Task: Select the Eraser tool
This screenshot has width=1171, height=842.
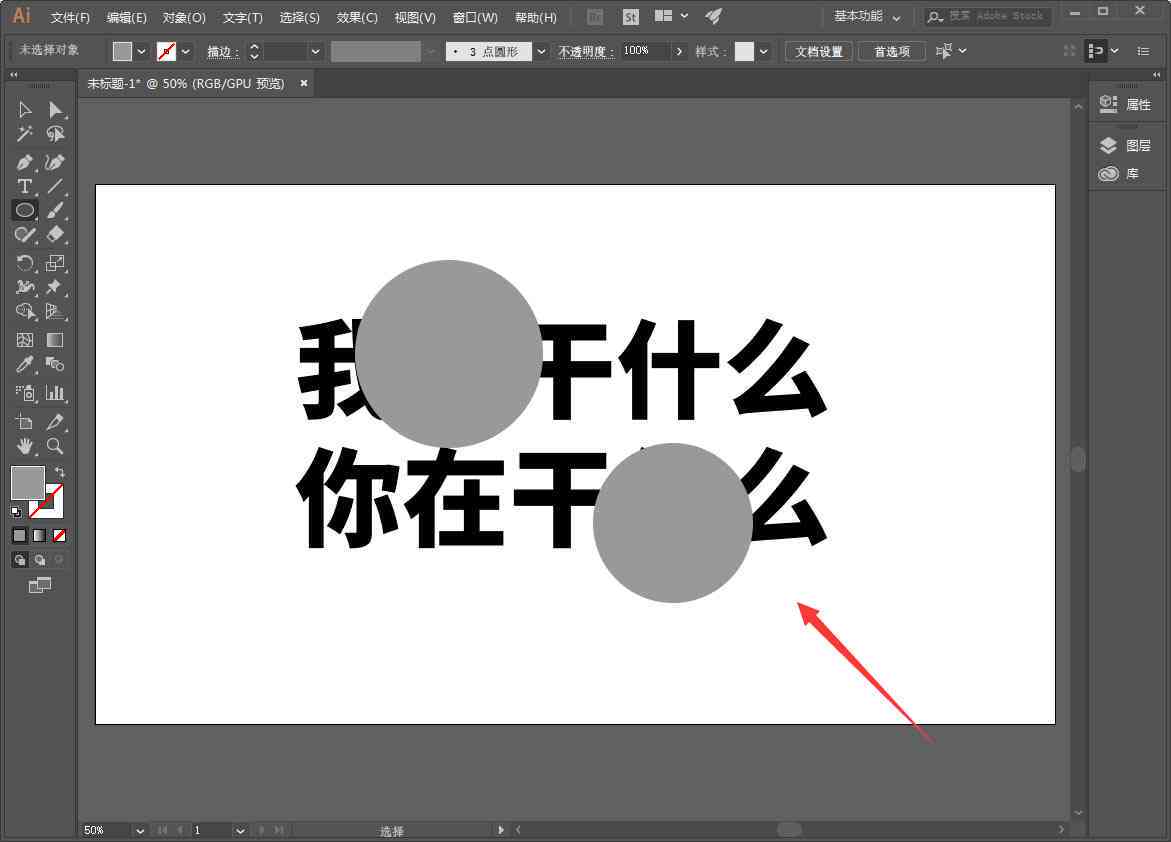Action: tap(55, 235)
